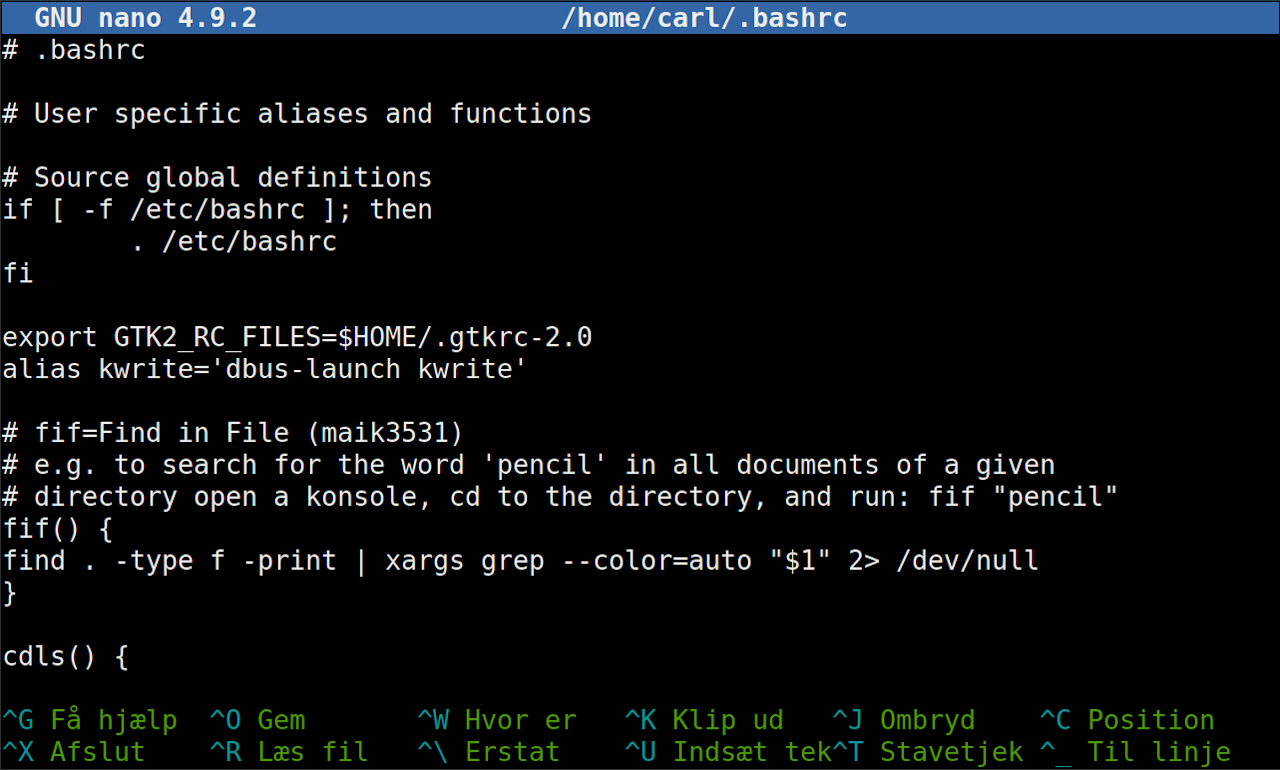This screenshot has width=1280, height=770.
Task: Click the ^R Læs fil shortcut
Action: click(289, 752)
